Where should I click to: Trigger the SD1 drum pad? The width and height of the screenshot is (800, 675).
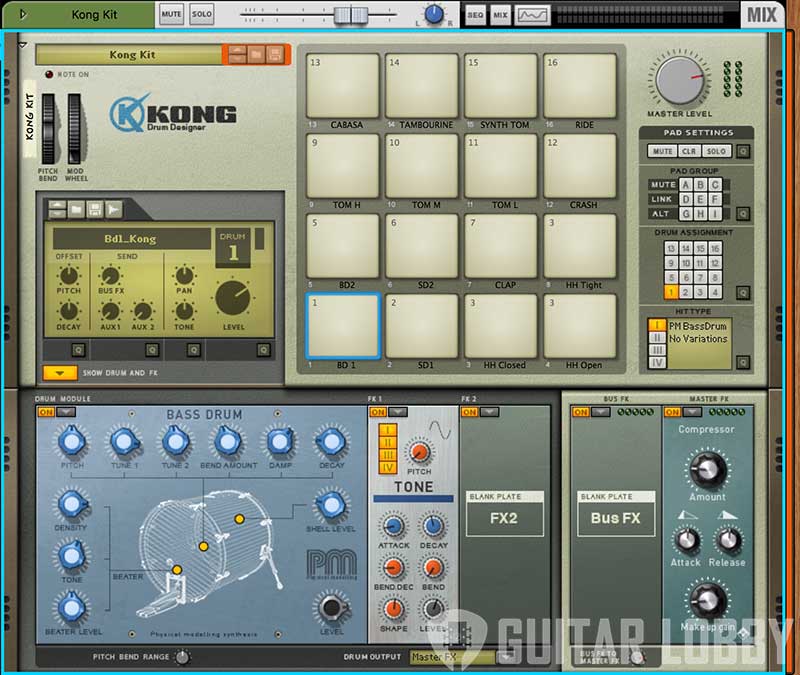[421, 326]
